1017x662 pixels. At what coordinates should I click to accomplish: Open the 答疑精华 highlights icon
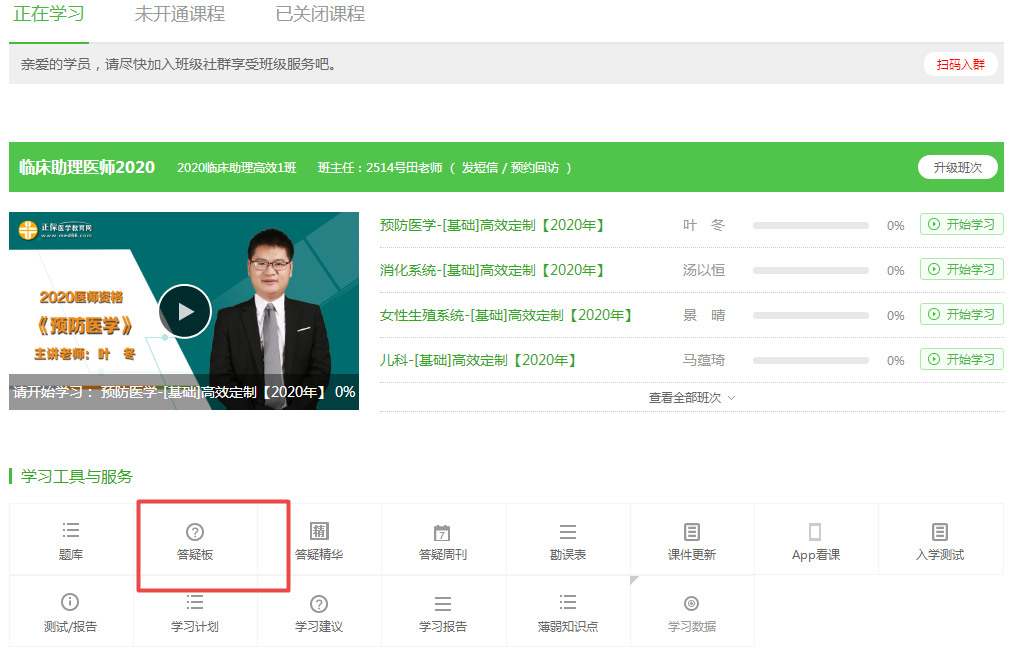click(319, 531)
